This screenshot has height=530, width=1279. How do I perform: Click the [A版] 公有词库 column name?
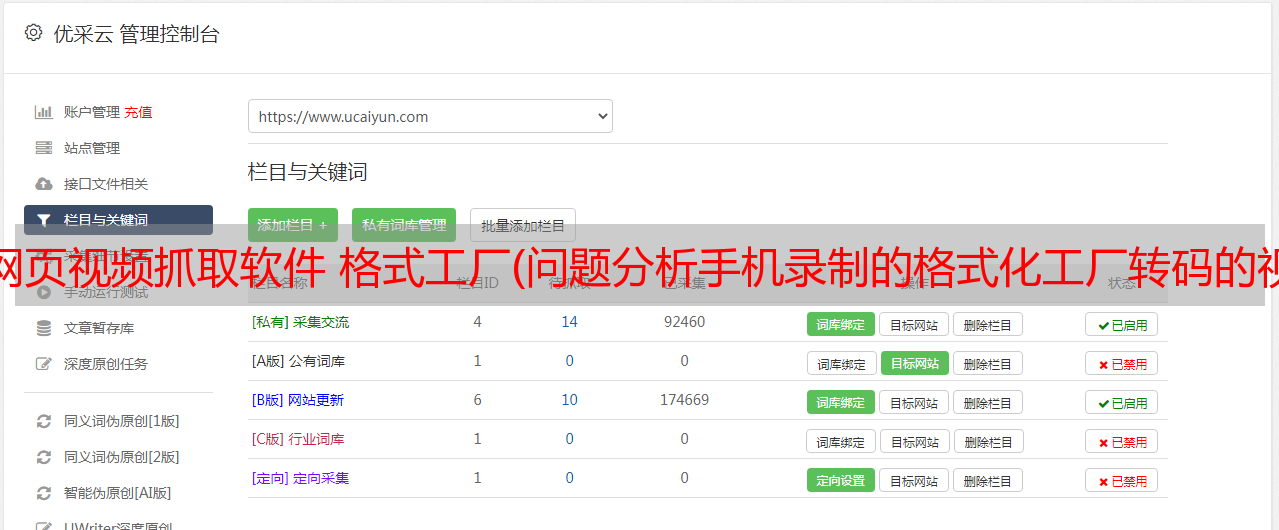click(x=298, y=361)
